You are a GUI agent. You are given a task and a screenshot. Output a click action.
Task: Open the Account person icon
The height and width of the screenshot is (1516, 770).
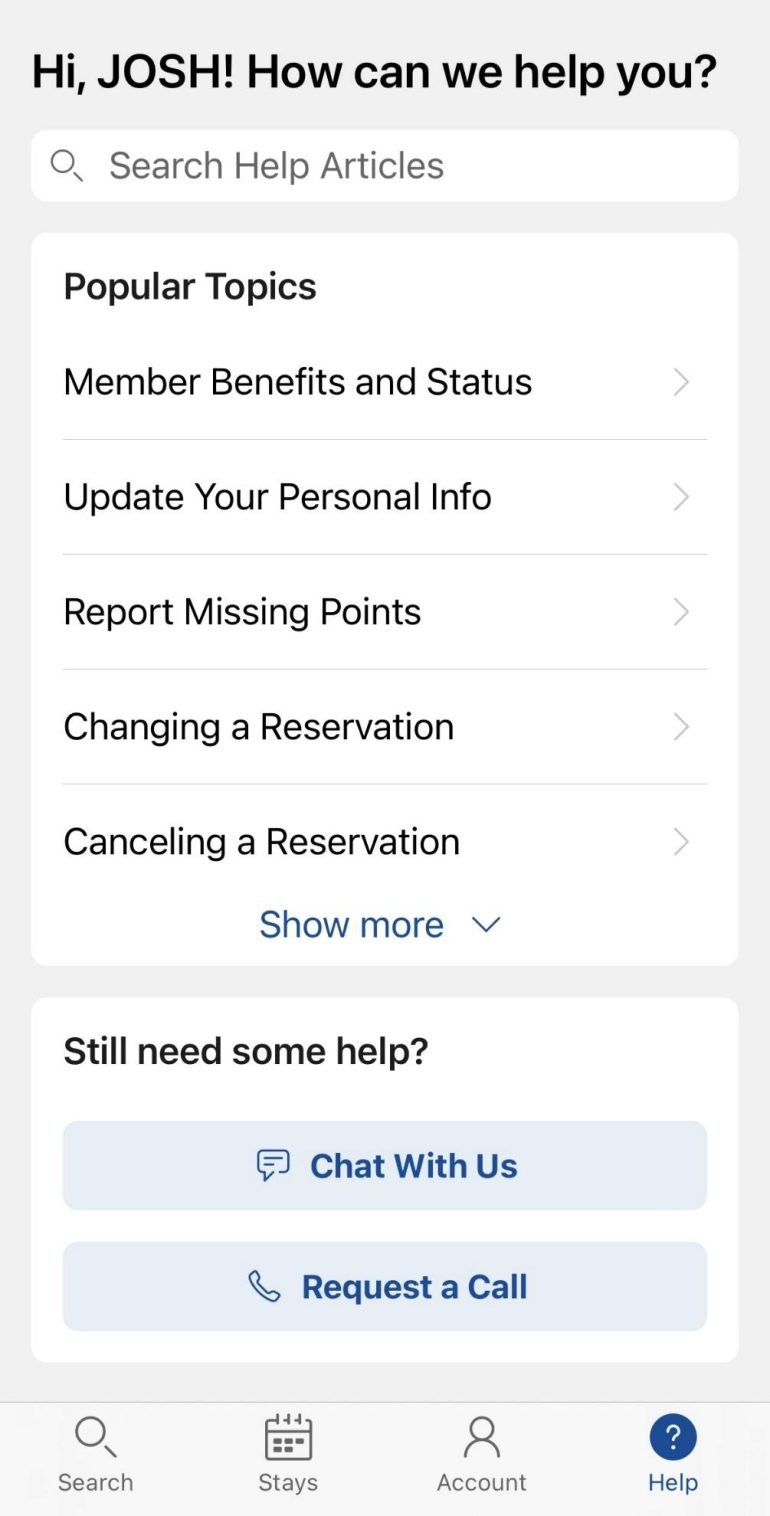click(481, 1438)
